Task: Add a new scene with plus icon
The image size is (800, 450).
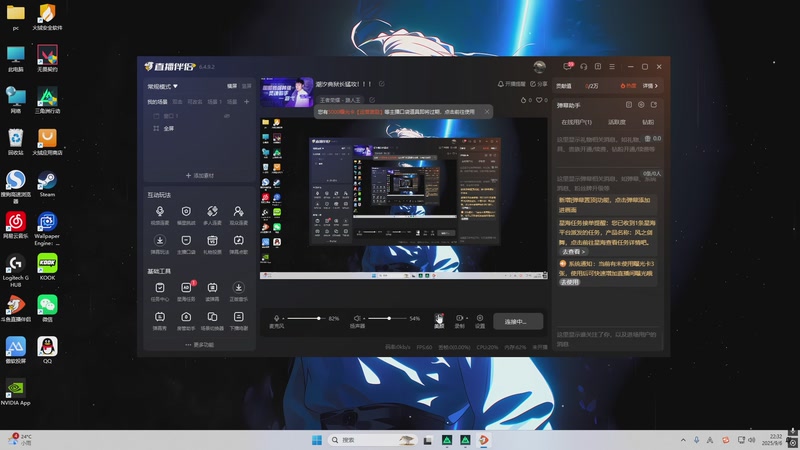Action: click(x=246, y=102)
